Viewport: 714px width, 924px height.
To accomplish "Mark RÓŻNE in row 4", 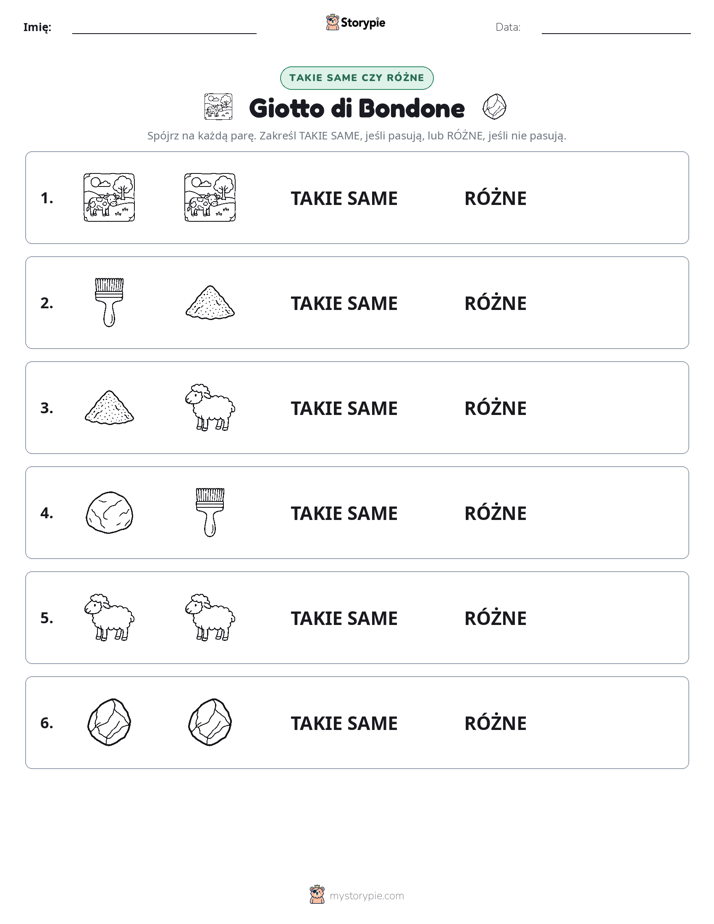I will (495, 513).
